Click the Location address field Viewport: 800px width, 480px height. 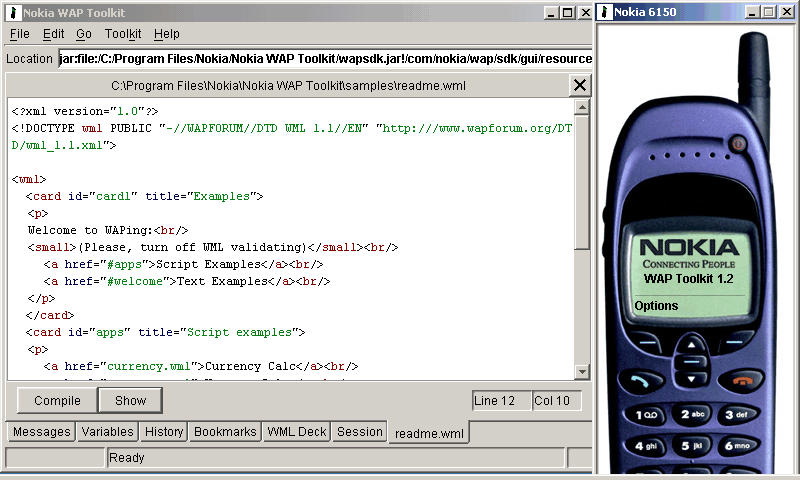tap(325, 59)
